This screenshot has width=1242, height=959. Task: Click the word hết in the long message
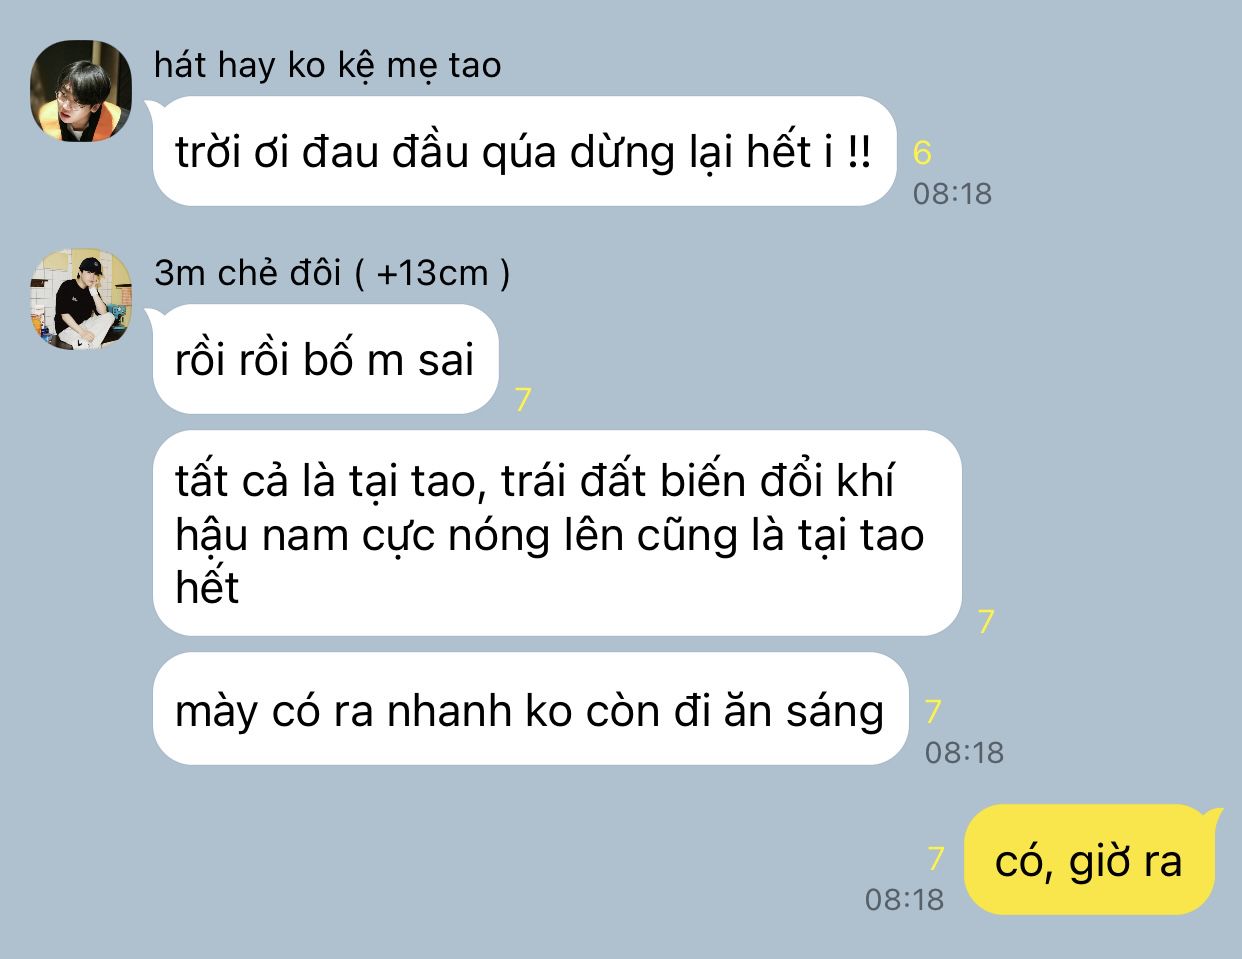(207, 587)
